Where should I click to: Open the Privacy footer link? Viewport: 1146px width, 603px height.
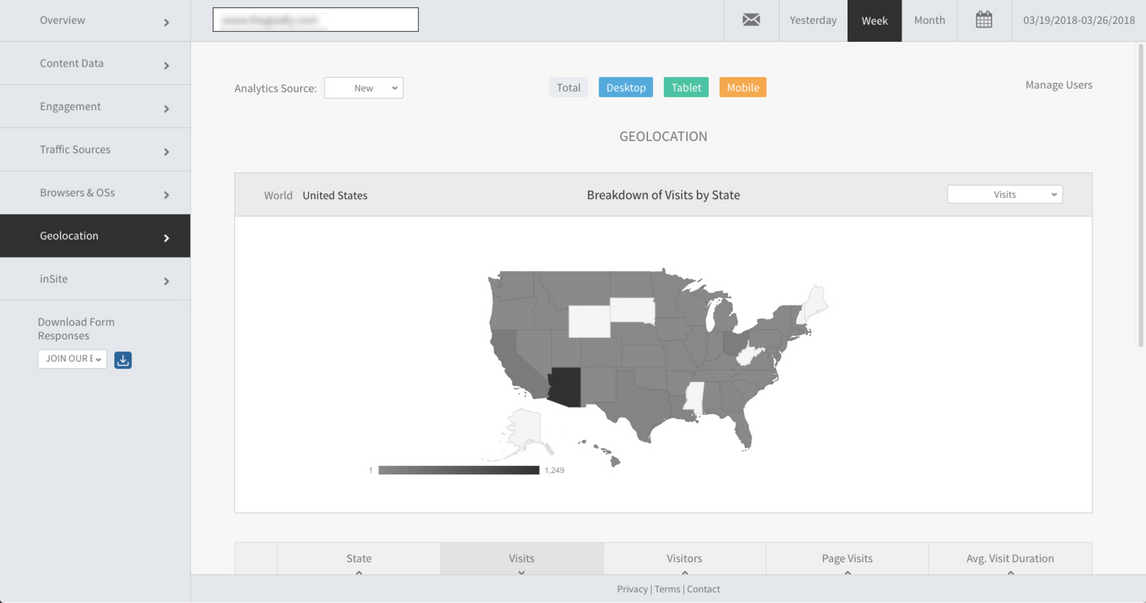(632, 589)
